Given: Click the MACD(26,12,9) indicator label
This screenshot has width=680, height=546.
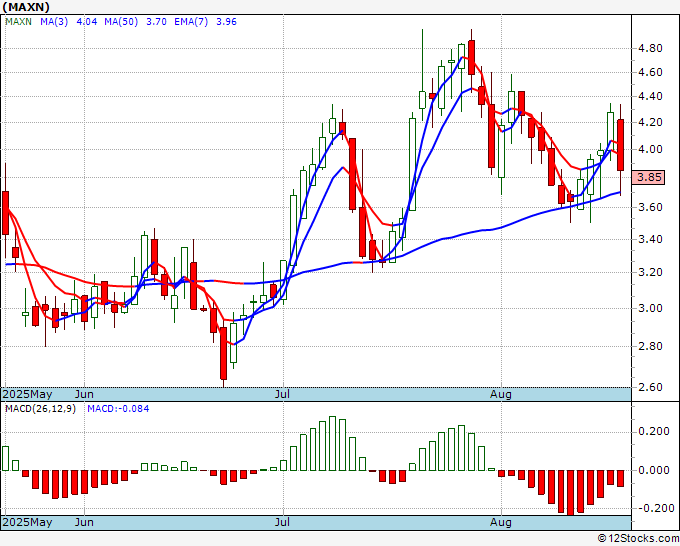Looking at the screenshot, I should (40, 409).
